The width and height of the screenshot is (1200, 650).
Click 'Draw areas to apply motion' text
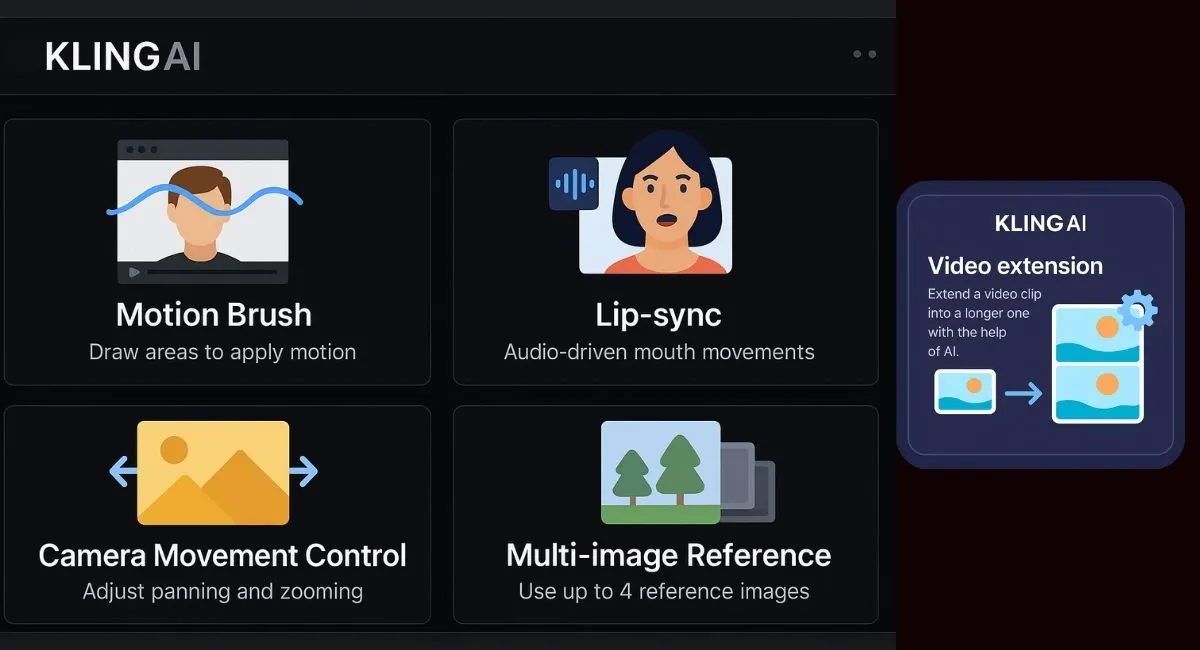pyautogui.click(x=222, y=352)
